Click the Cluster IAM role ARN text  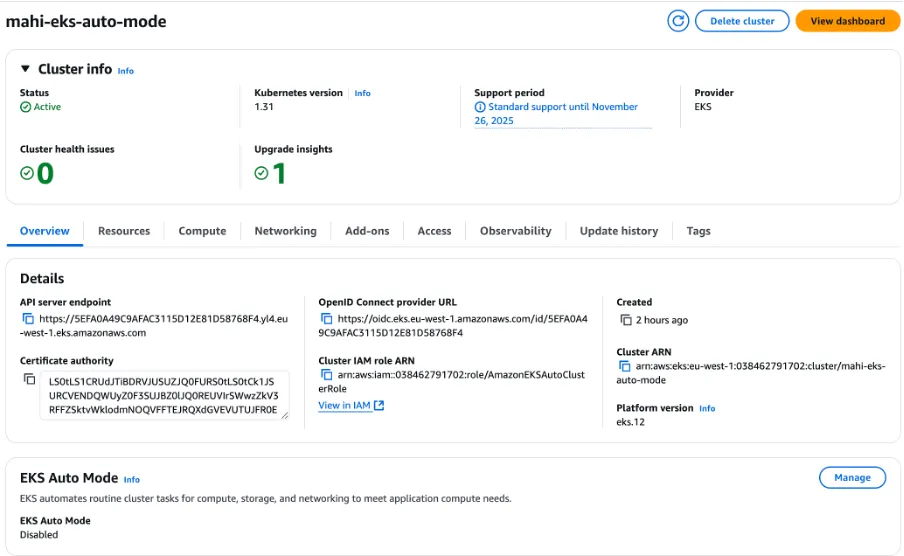tap(451, 382)
